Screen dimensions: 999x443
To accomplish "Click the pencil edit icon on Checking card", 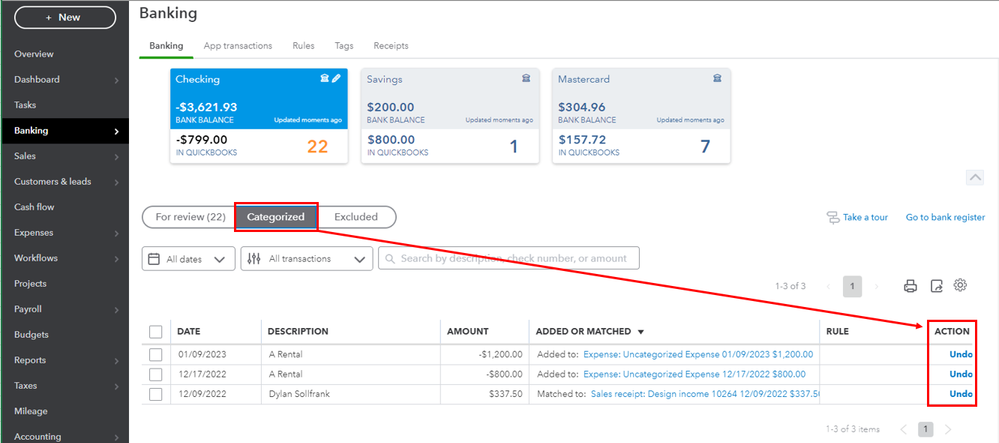I will point(337,78).
